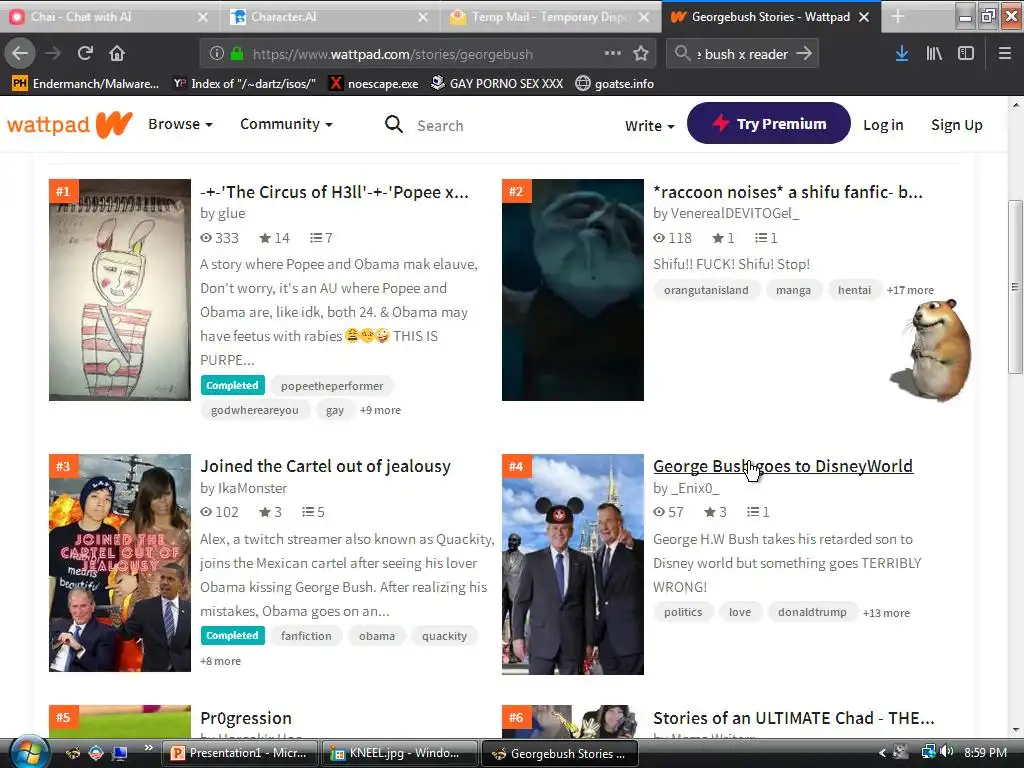Submit the search bar go arrow
The width and height of the screenshot is (1024, 768).
click(804, 54)
